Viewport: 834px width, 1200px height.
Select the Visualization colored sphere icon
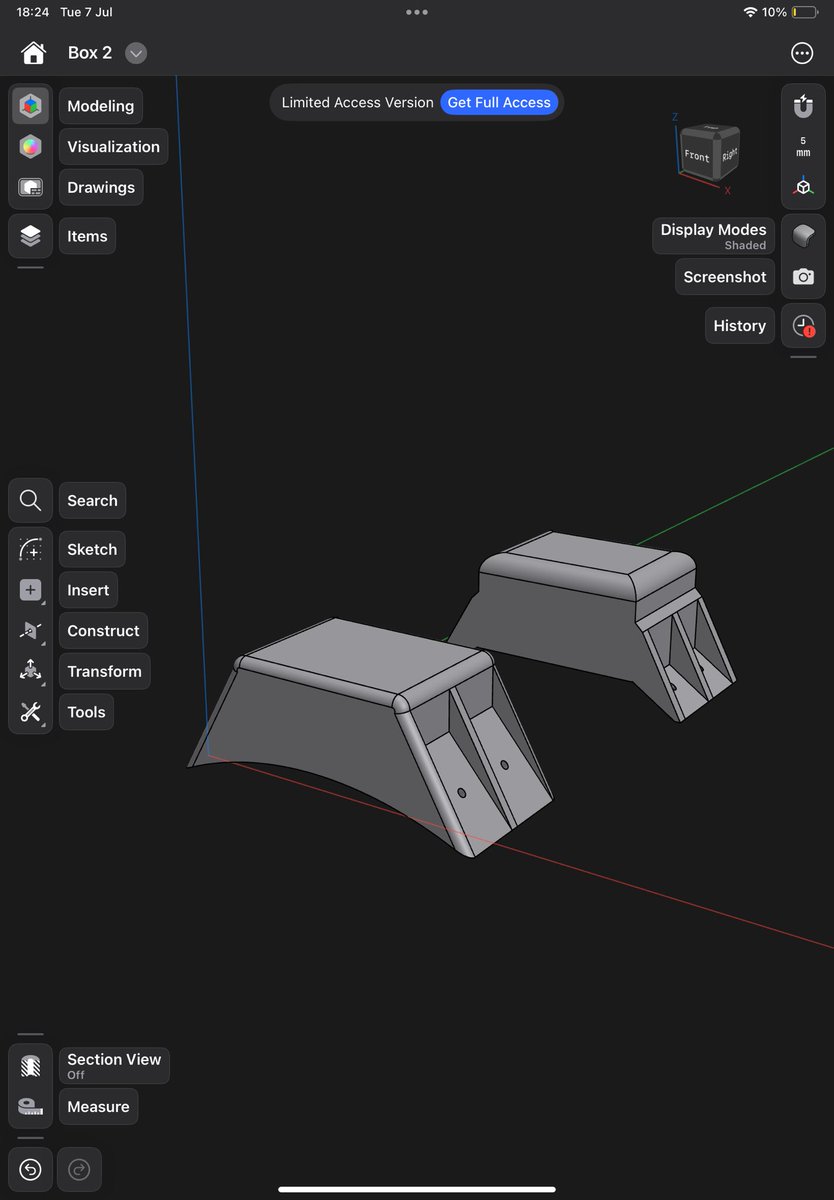tap(30, 147)
